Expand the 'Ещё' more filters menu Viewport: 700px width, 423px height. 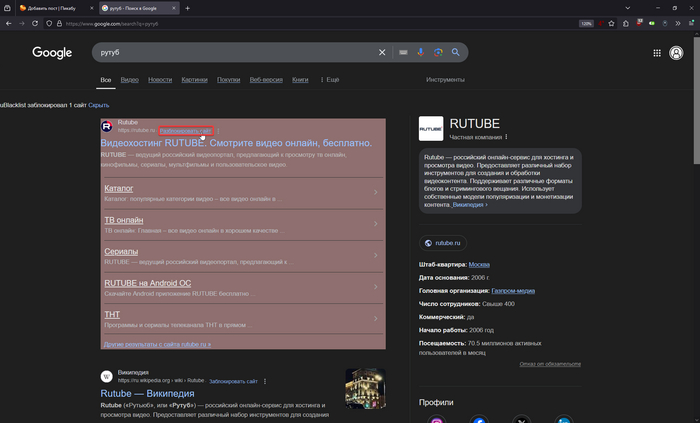pyautogui.click(x=329, y=80)
